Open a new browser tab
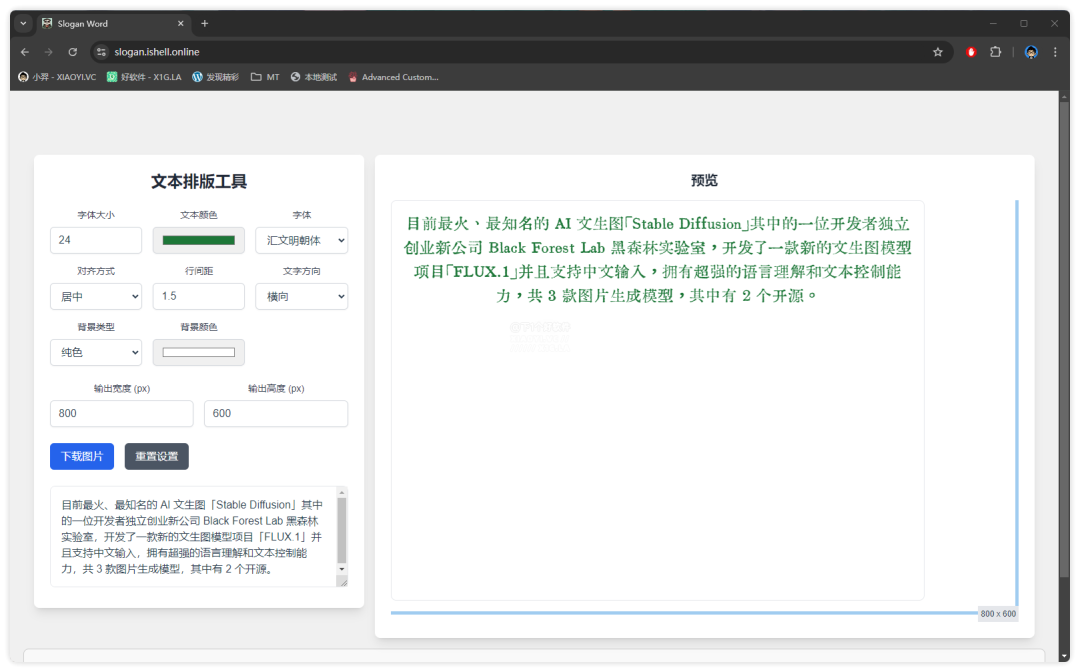Screen dimensions: 1080x672 [204, 23]
